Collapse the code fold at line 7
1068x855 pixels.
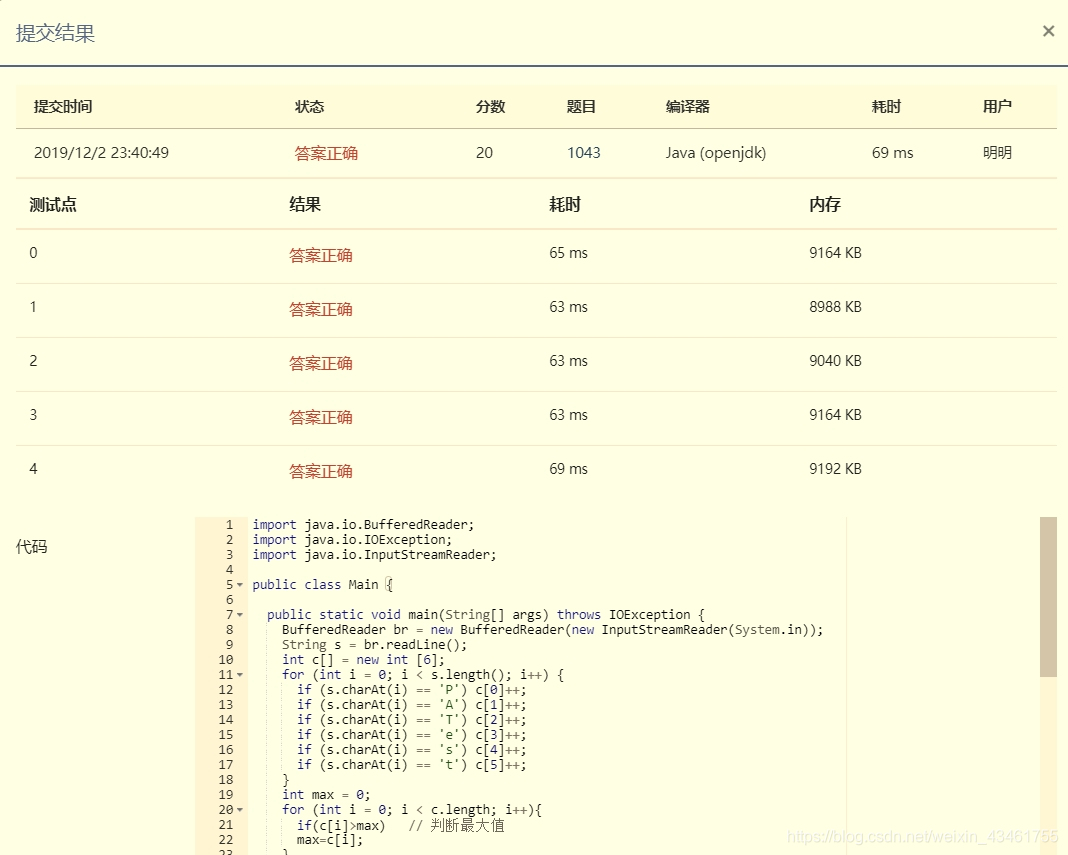[240, 615]
